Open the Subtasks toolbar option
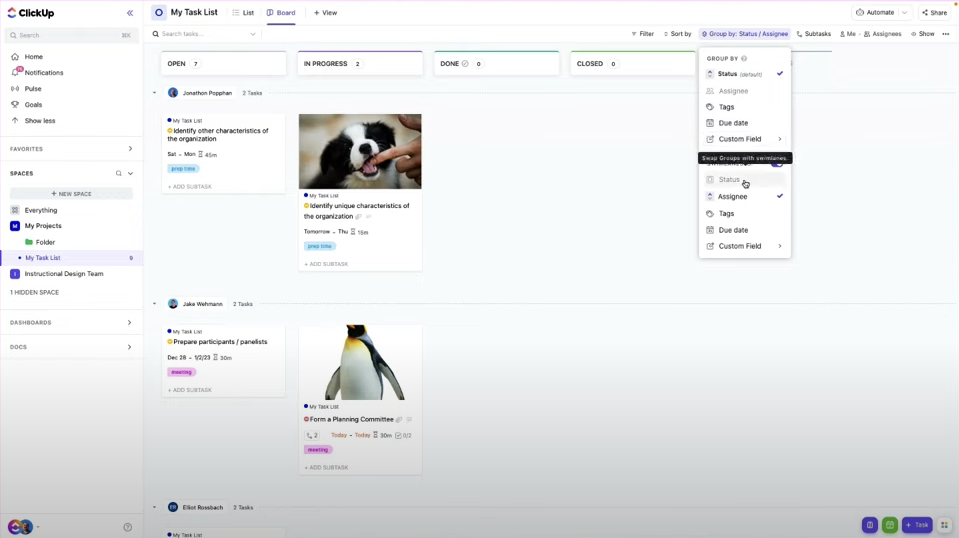 coord(813,34)
